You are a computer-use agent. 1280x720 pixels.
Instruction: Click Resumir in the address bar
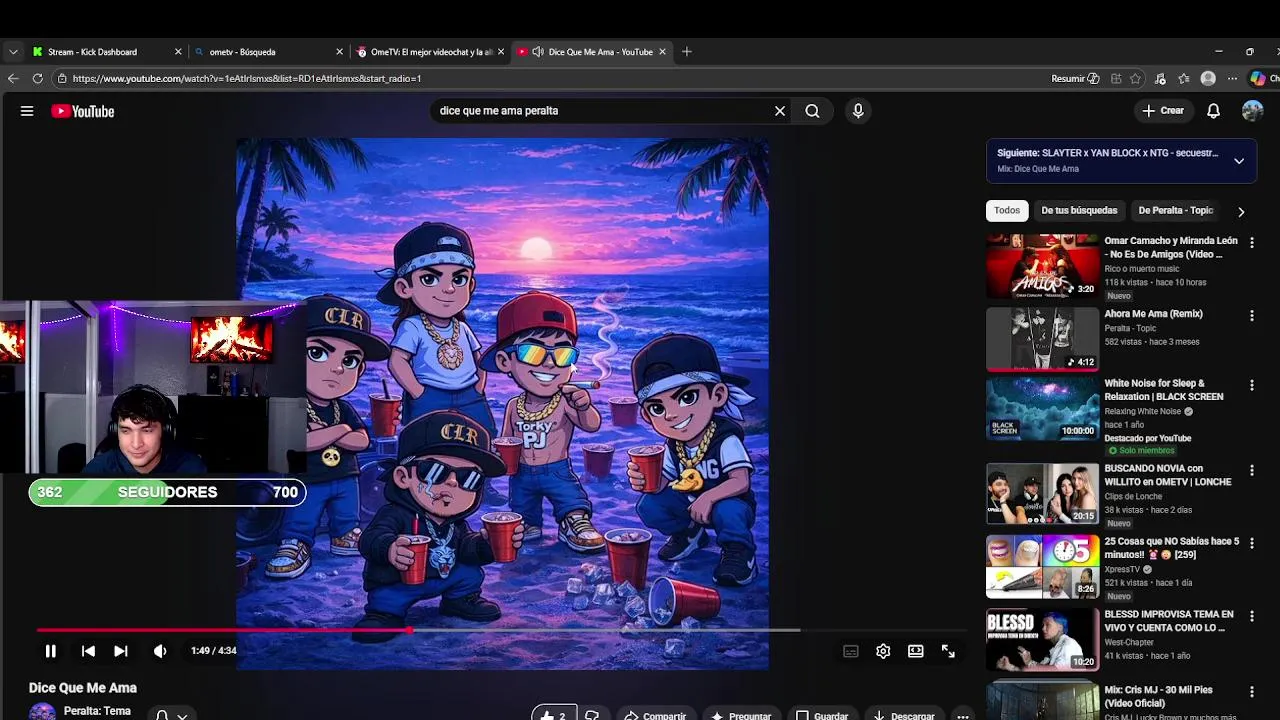point(1075,78)
